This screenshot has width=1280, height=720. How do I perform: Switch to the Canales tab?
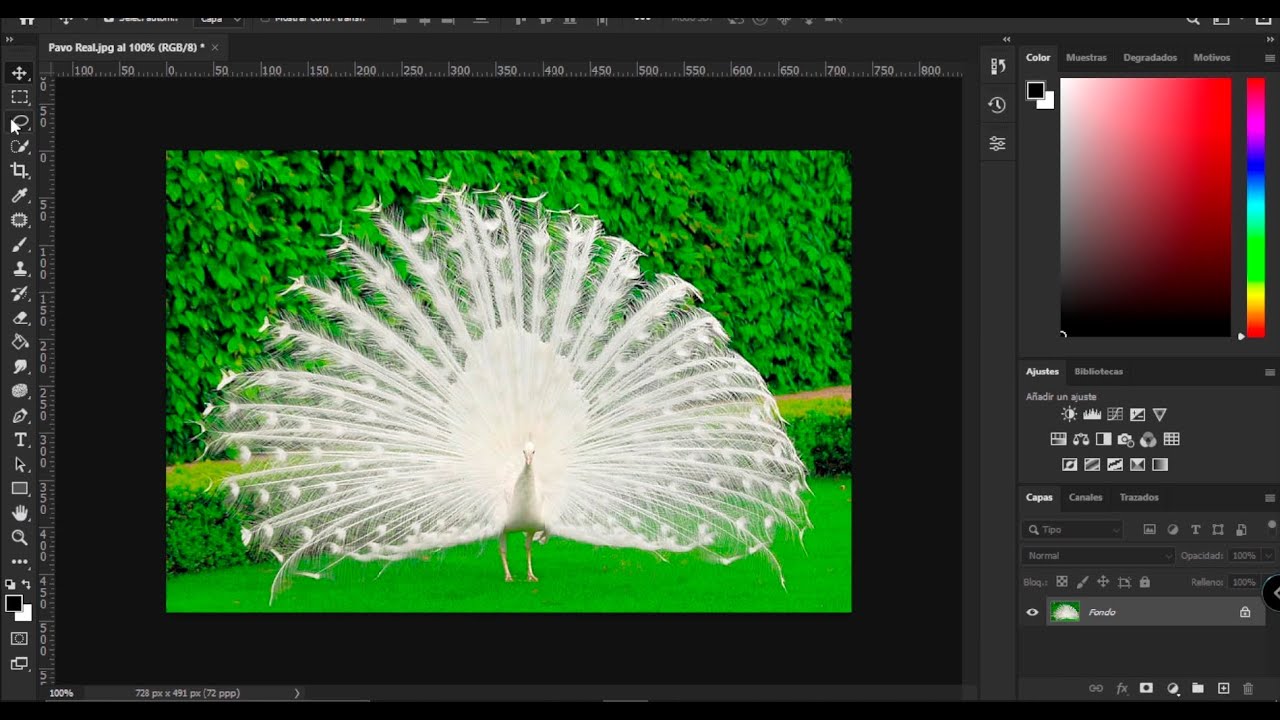1085,498
